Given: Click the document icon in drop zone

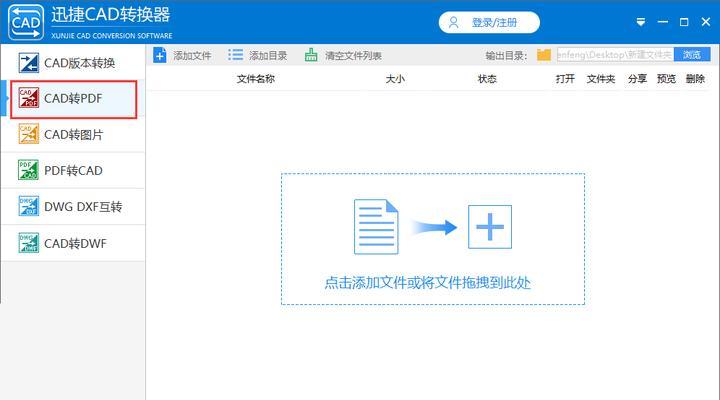Looking at the screenshot, I should click(376, 227).
